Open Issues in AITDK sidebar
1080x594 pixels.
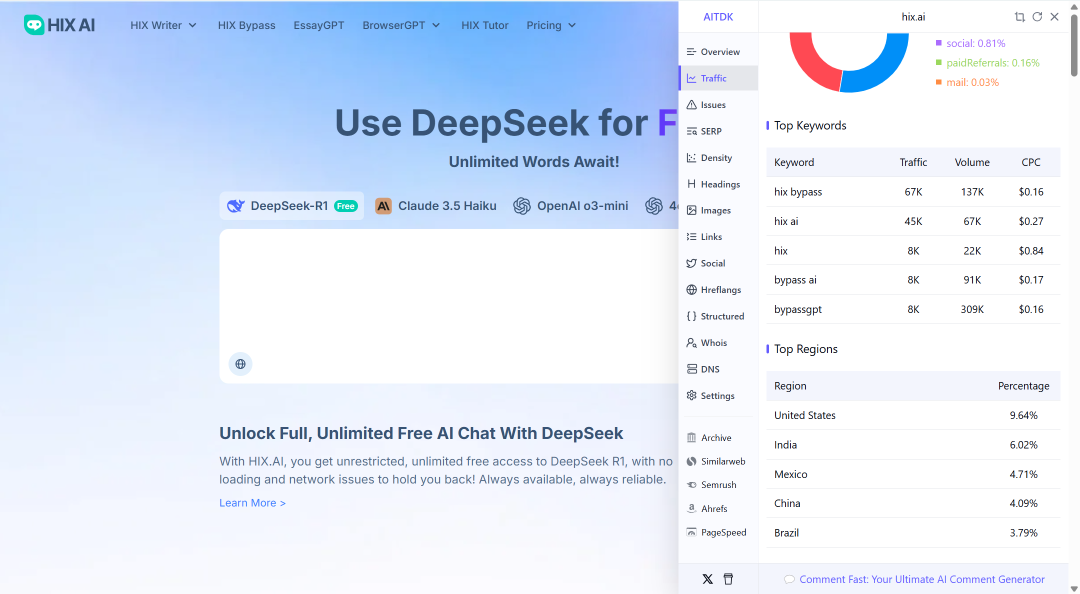click(x=718, y=105)
